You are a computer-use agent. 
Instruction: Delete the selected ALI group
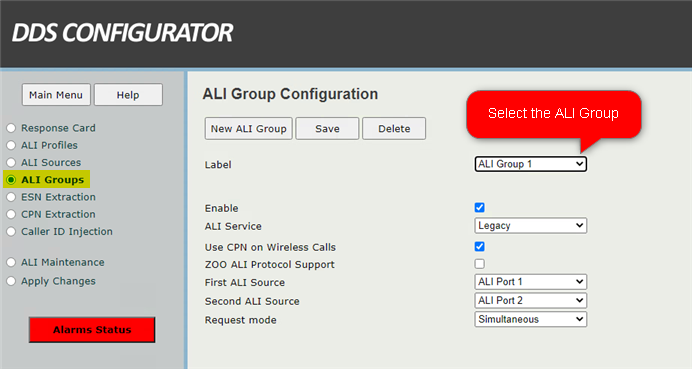pos(394,128)
